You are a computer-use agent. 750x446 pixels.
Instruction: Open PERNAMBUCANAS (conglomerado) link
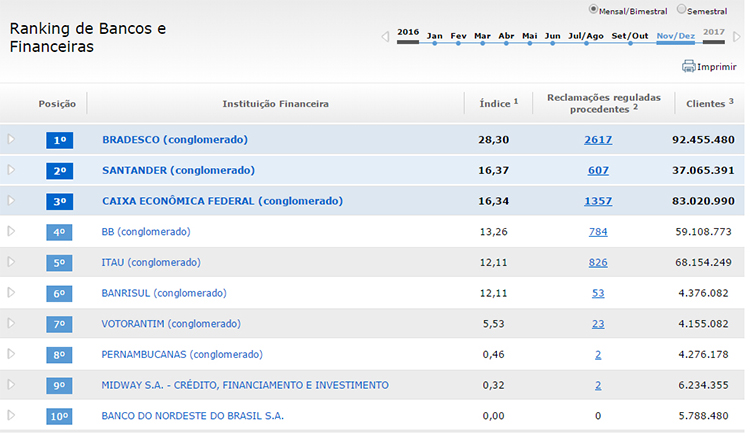click(x=182, y=354)
